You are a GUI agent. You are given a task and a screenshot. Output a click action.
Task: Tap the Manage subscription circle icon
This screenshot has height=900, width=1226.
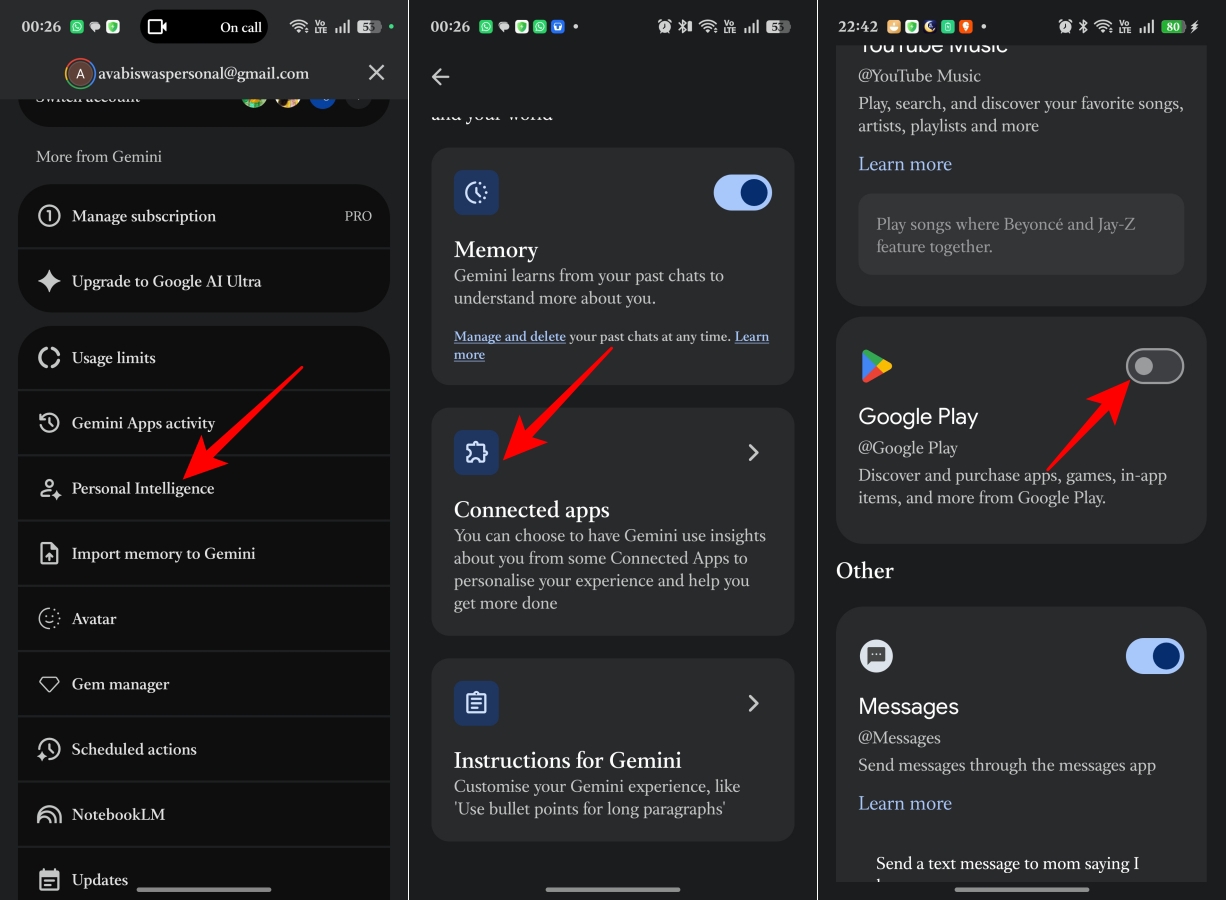(49, 216)
